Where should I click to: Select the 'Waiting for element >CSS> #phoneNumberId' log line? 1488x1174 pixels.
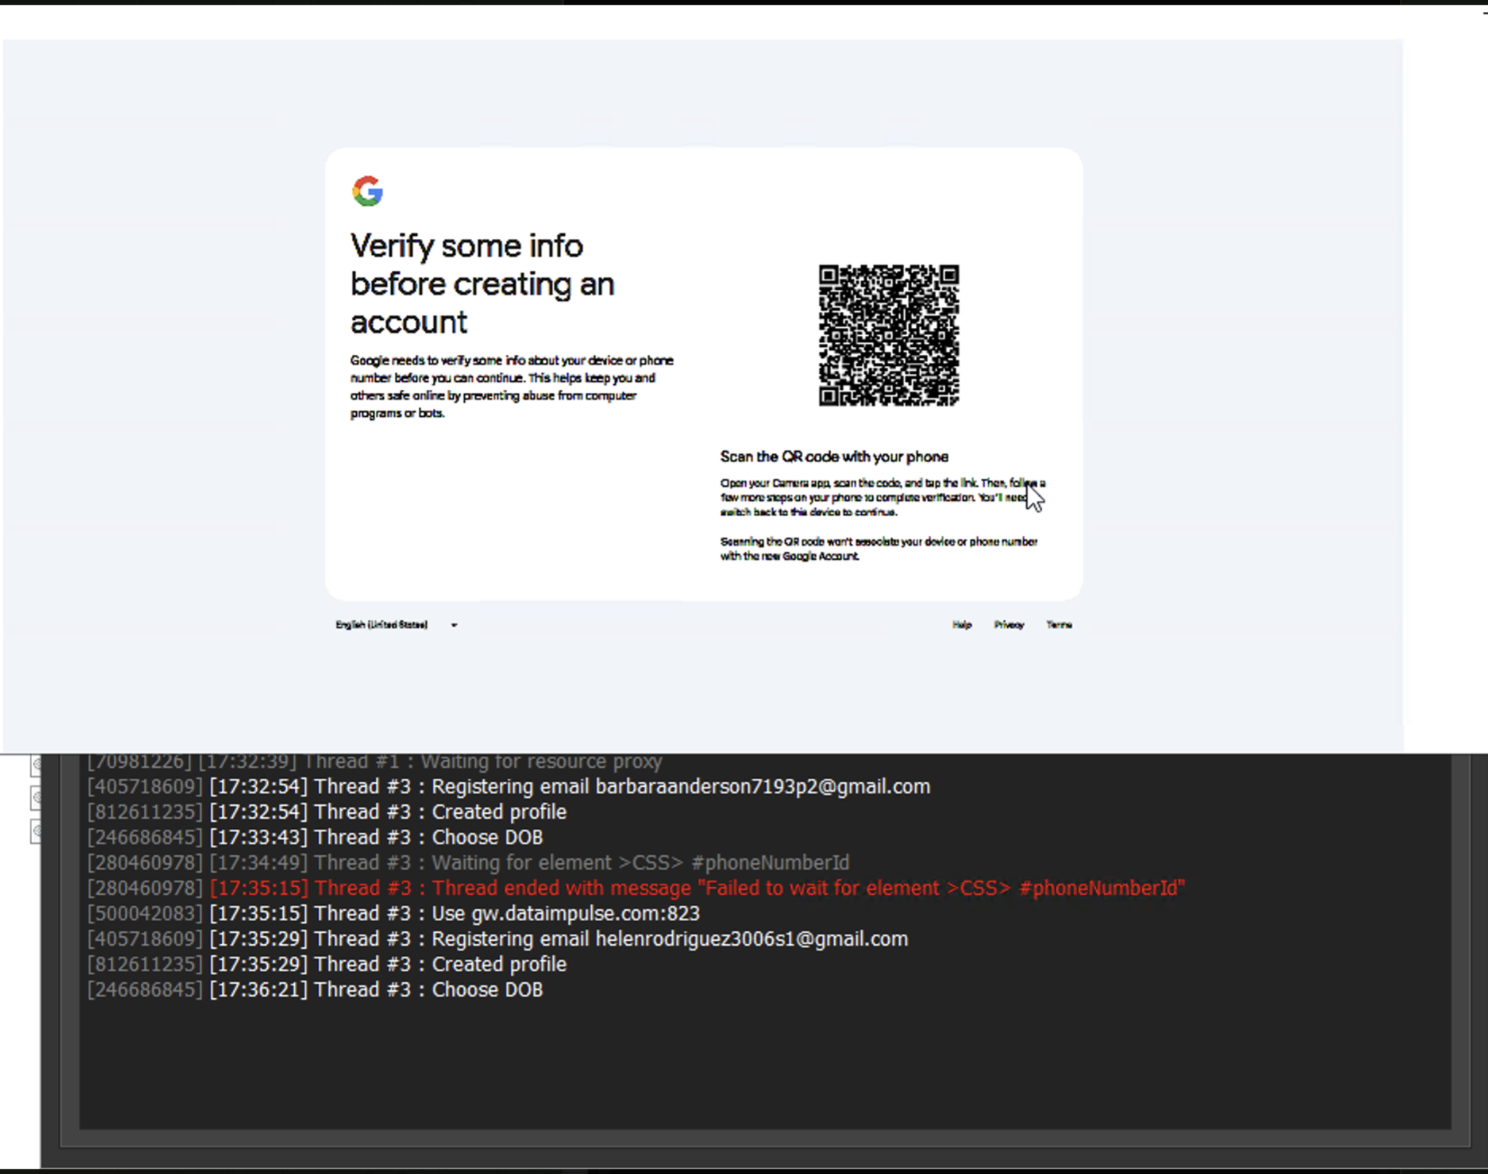point(468,863)
